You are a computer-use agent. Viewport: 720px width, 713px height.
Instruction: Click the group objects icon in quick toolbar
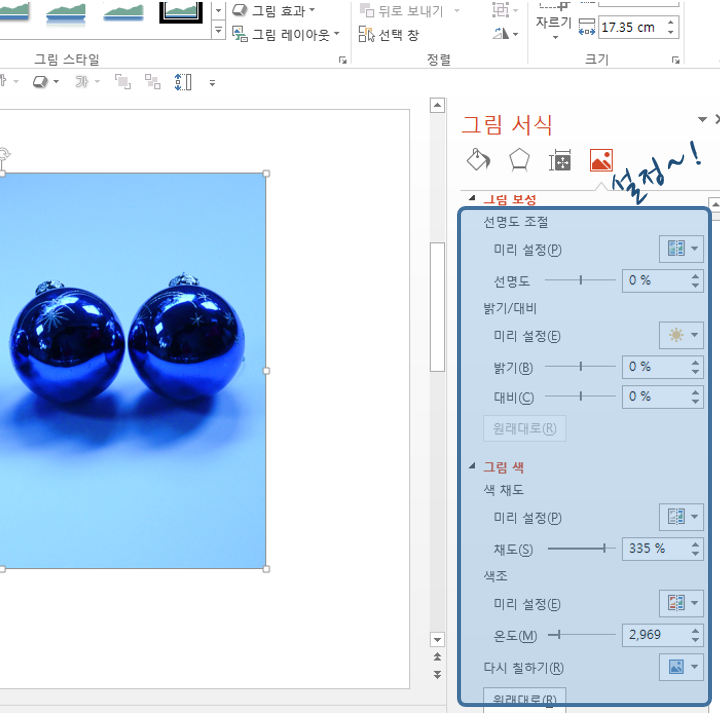click(153, 82)
